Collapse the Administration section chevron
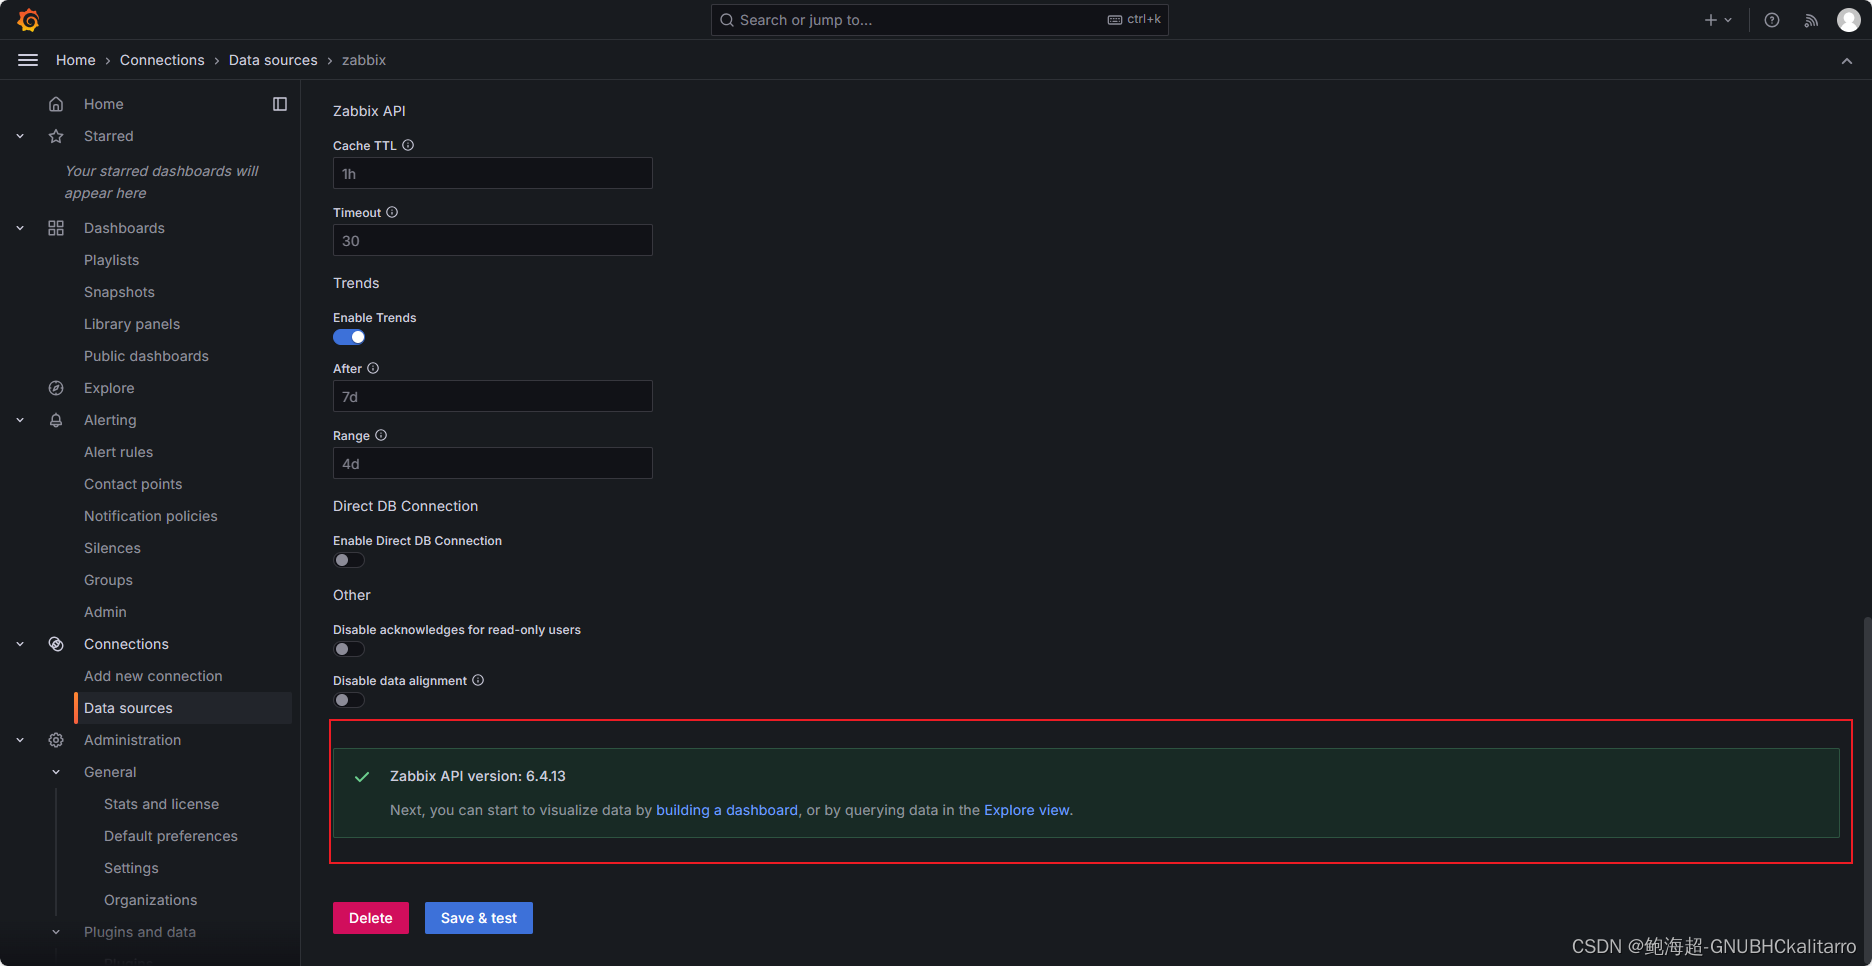Screen dimensions: 1872x966 (x=20, y=740)
